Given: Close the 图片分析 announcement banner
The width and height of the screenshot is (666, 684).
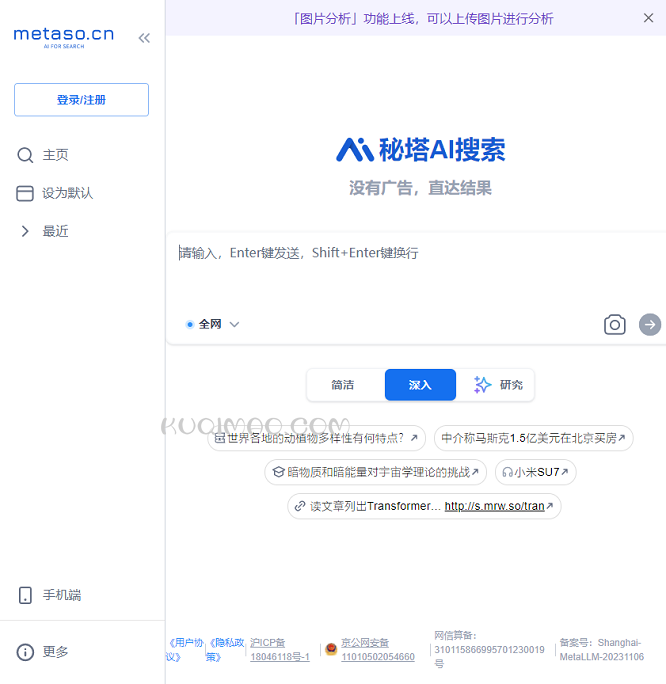Looking at the screenshot, I should (x=649, y=18).
